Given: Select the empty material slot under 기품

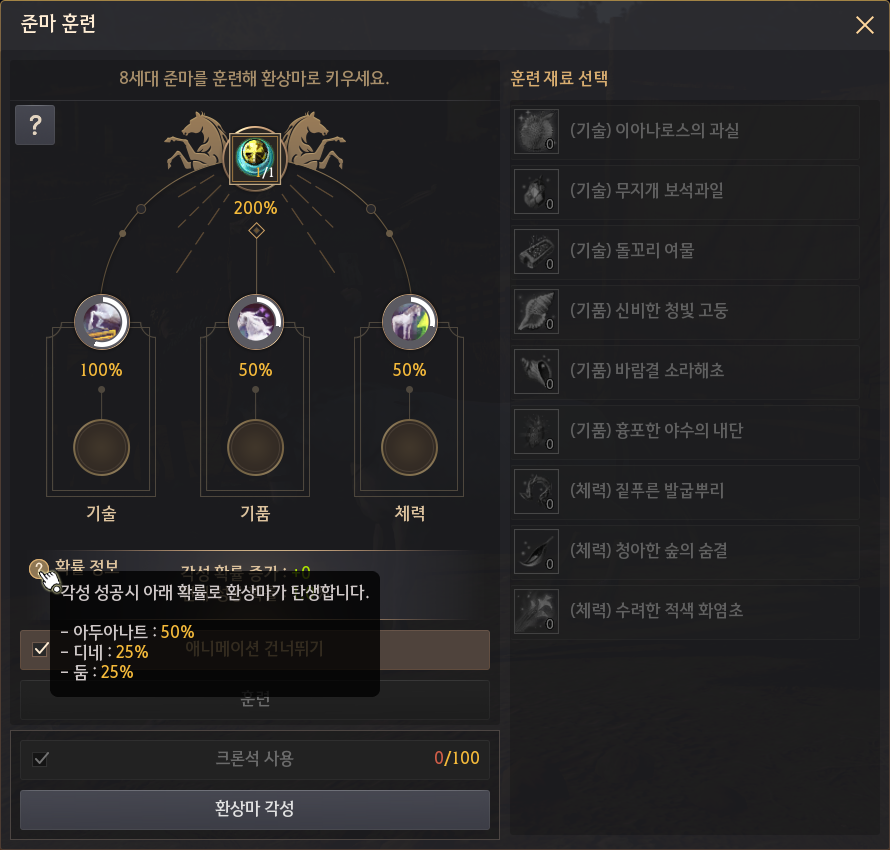Looking at the screenshot, I should point(255,448).
